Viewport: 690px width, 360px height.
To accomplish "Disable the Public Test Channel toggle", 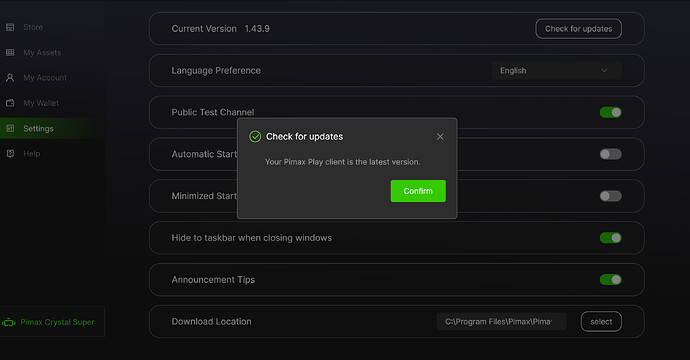I will click(x=610, y=112).
